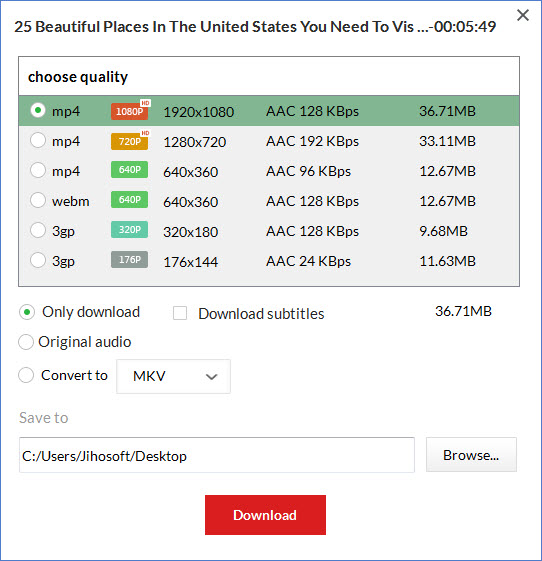Click the red 1080P HD quality badge
This screenshot has width=542, height=561.
click(x=130, y=111)
